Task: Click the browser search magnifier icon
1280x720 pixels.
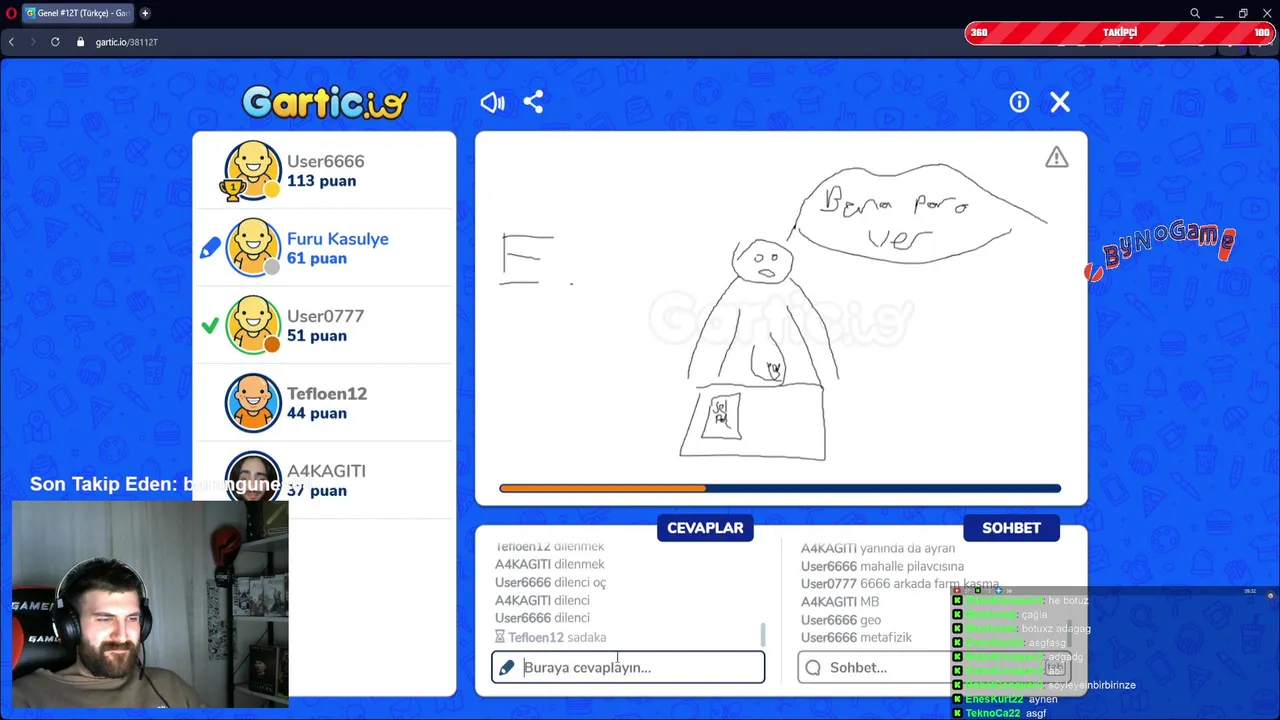Action: 1195,13
